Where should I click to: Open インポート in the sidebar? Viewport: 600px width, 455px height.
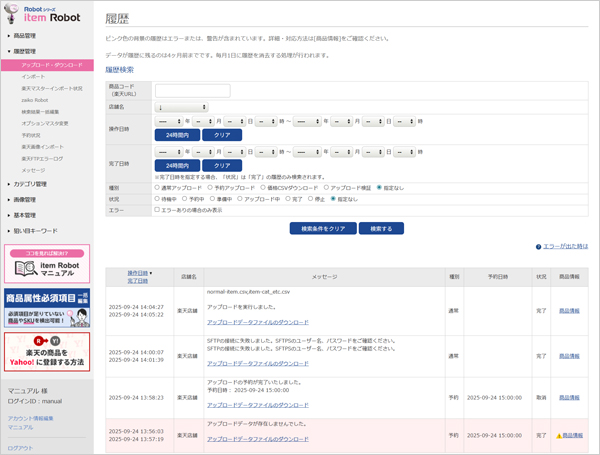(33, 77)
